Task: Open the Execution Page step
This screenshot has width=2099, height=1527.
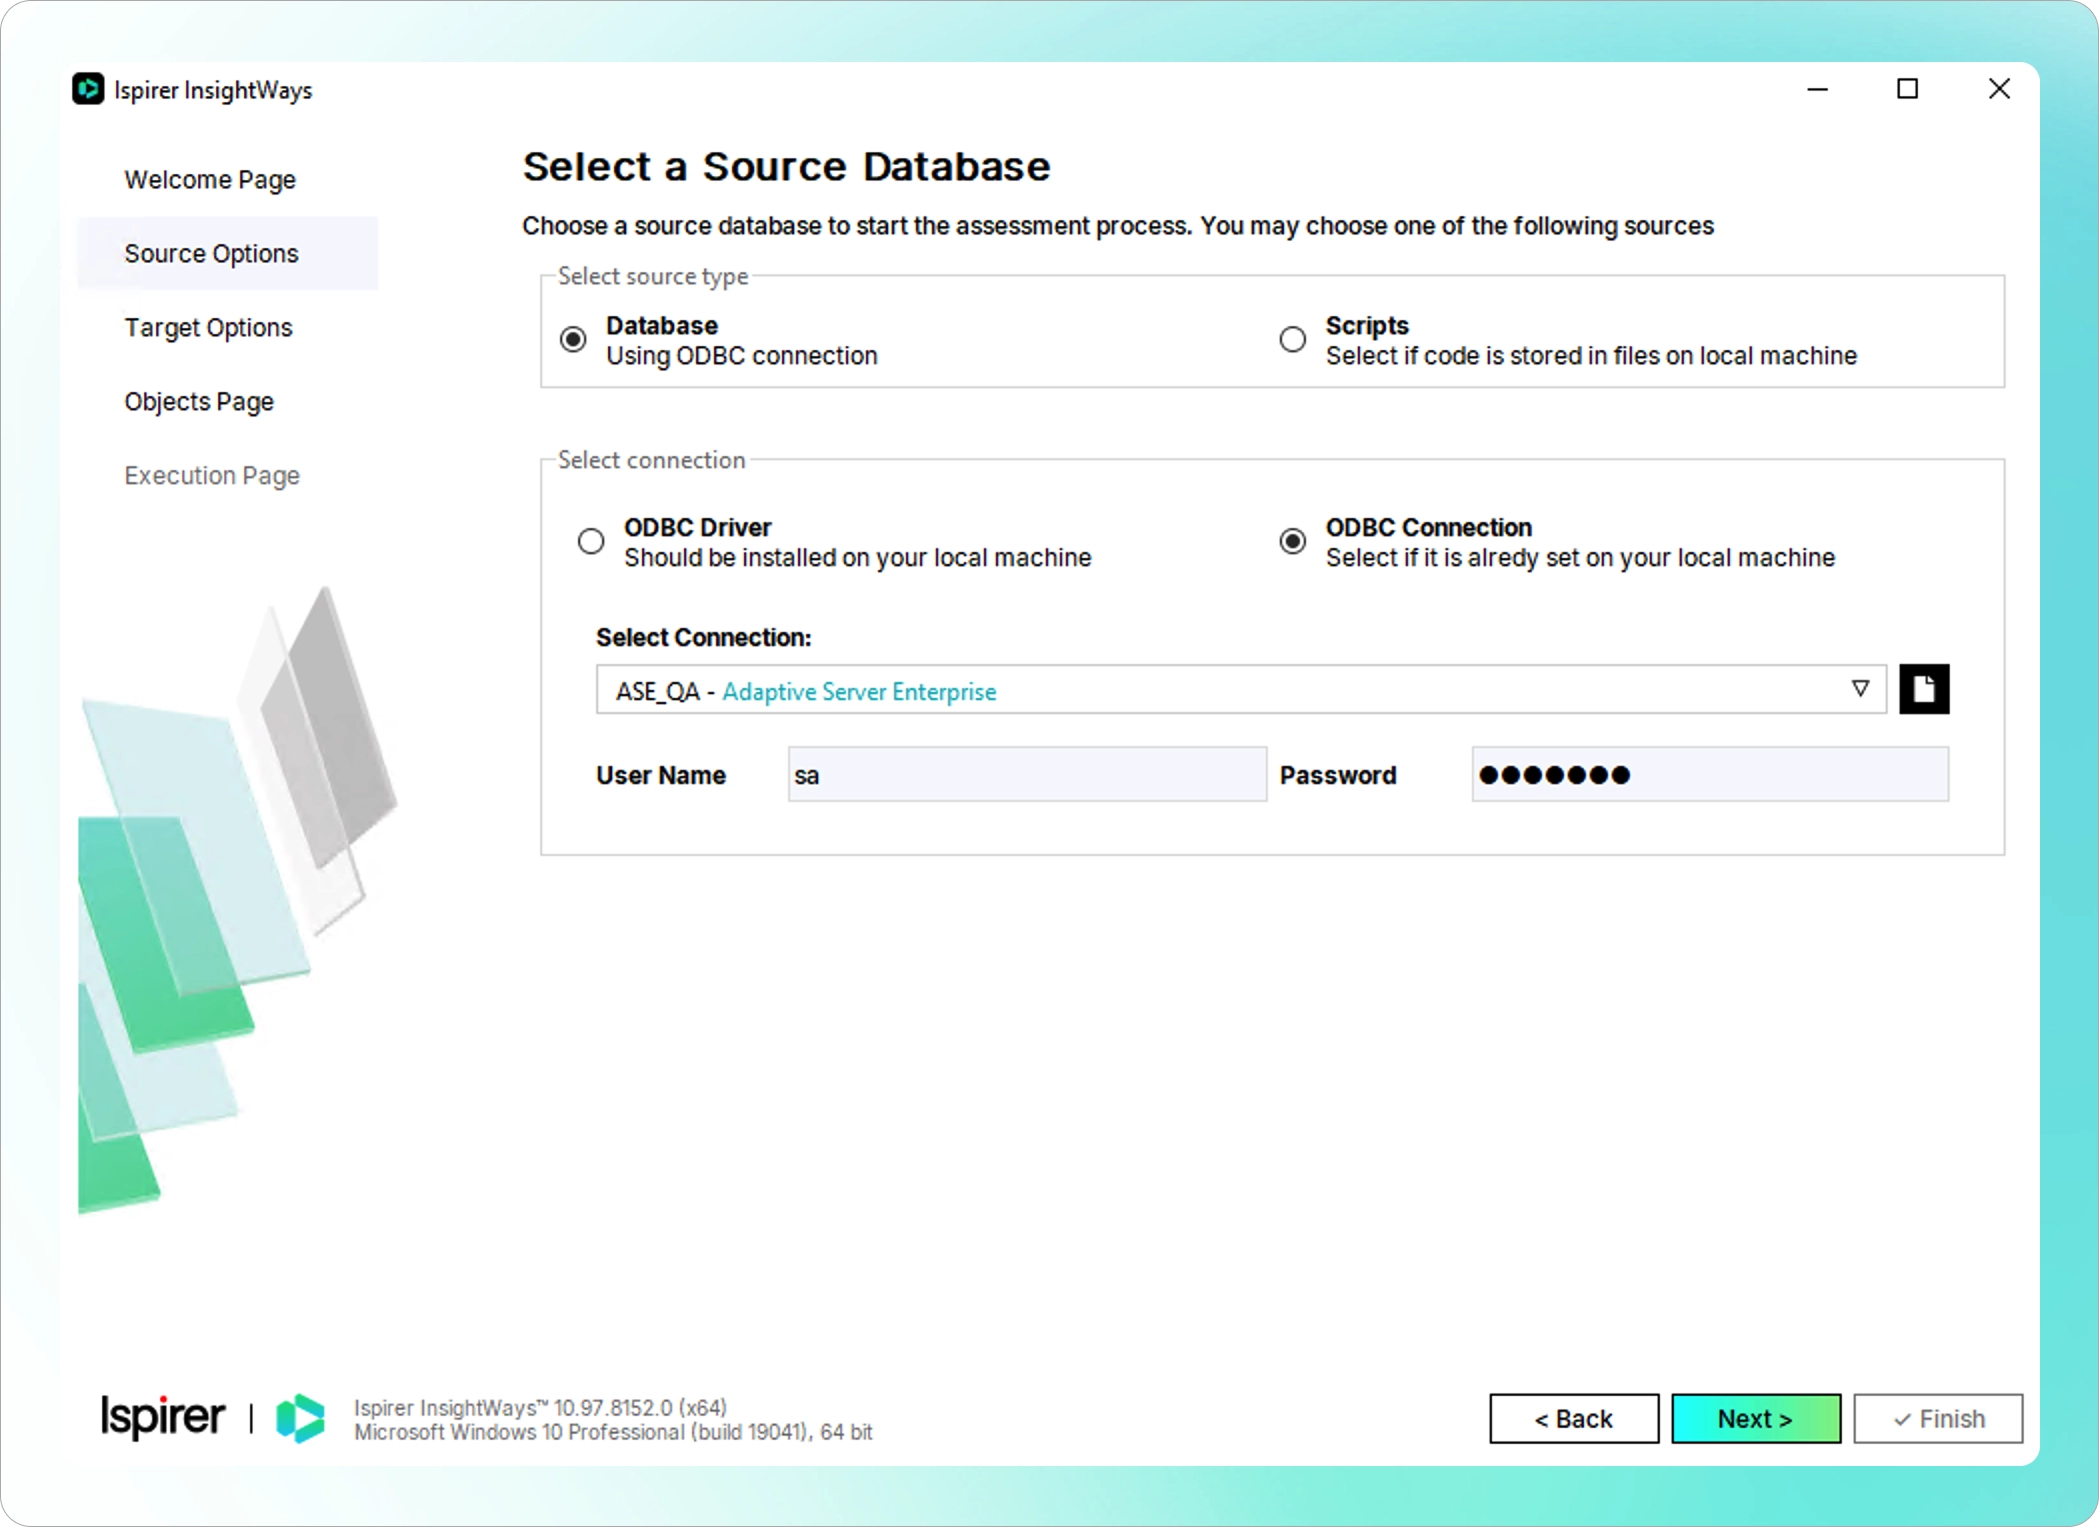Action: click(x=212, y=476)
